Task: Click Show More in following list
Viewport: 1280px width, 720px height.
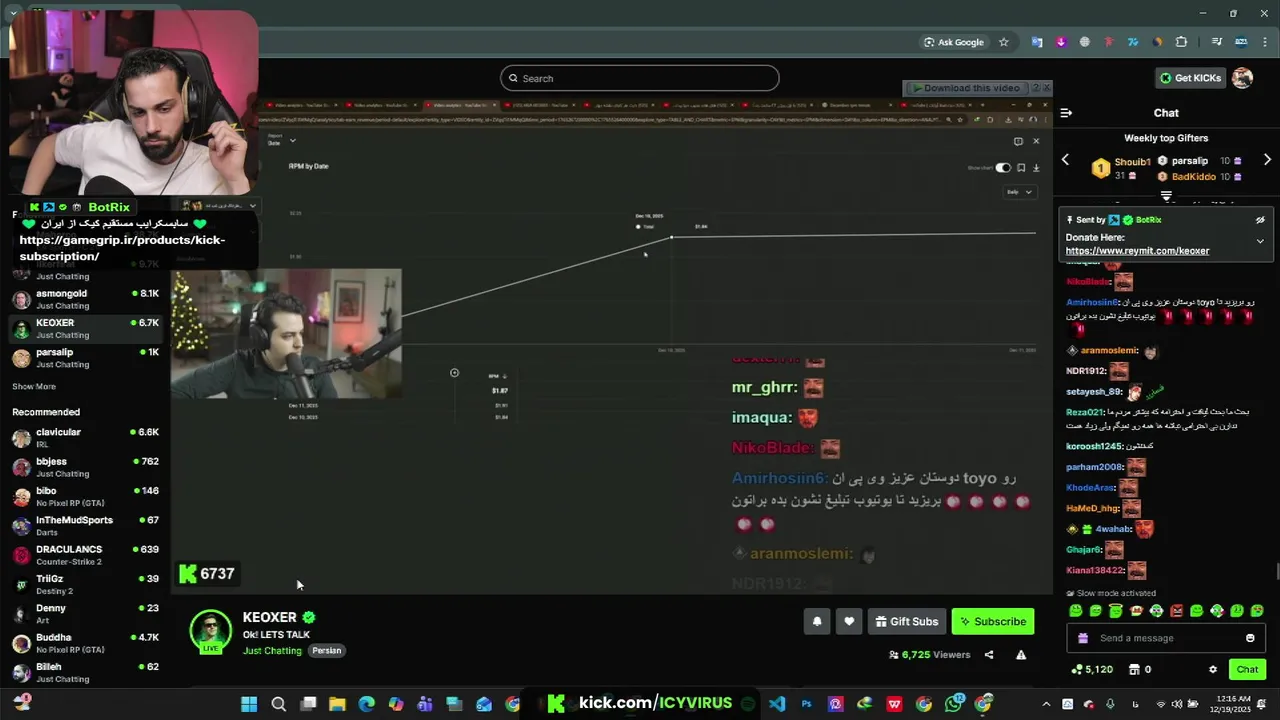Action: pos(34,386)
